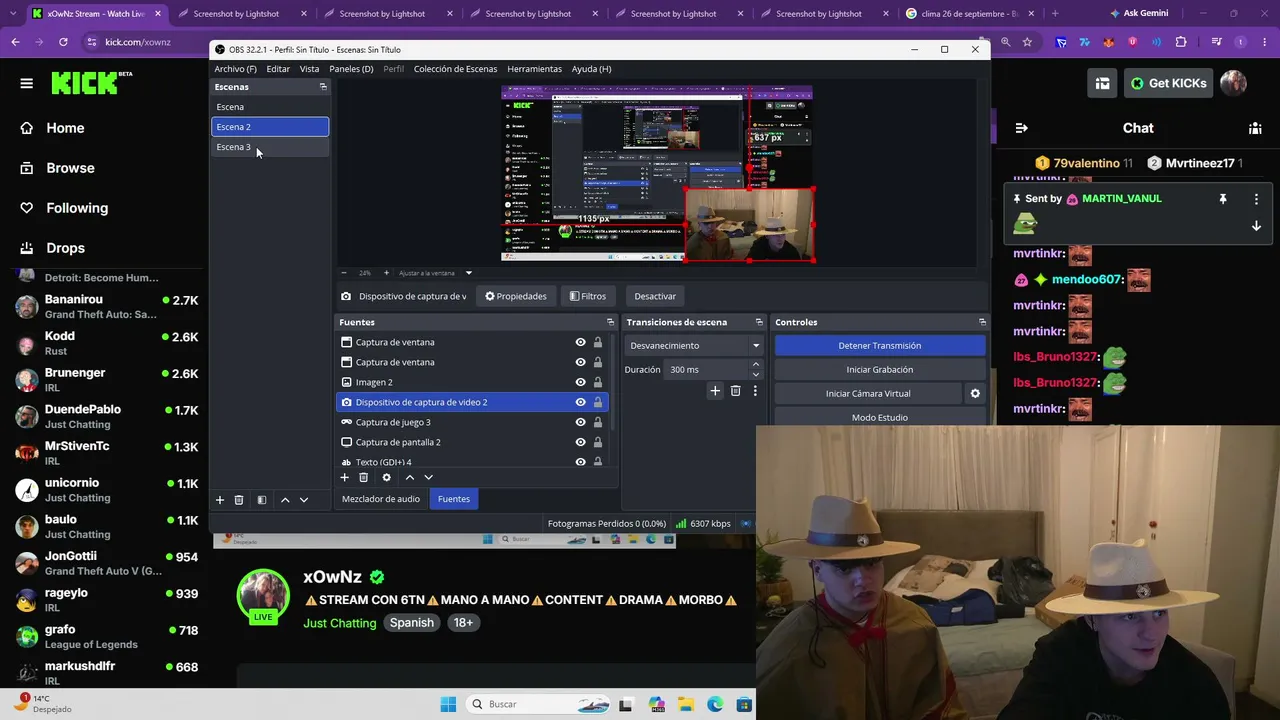Open pinned message three-dot options
Viewport: 1280px width, 720px height.
pyautogui.click(x=1256, y=199)
